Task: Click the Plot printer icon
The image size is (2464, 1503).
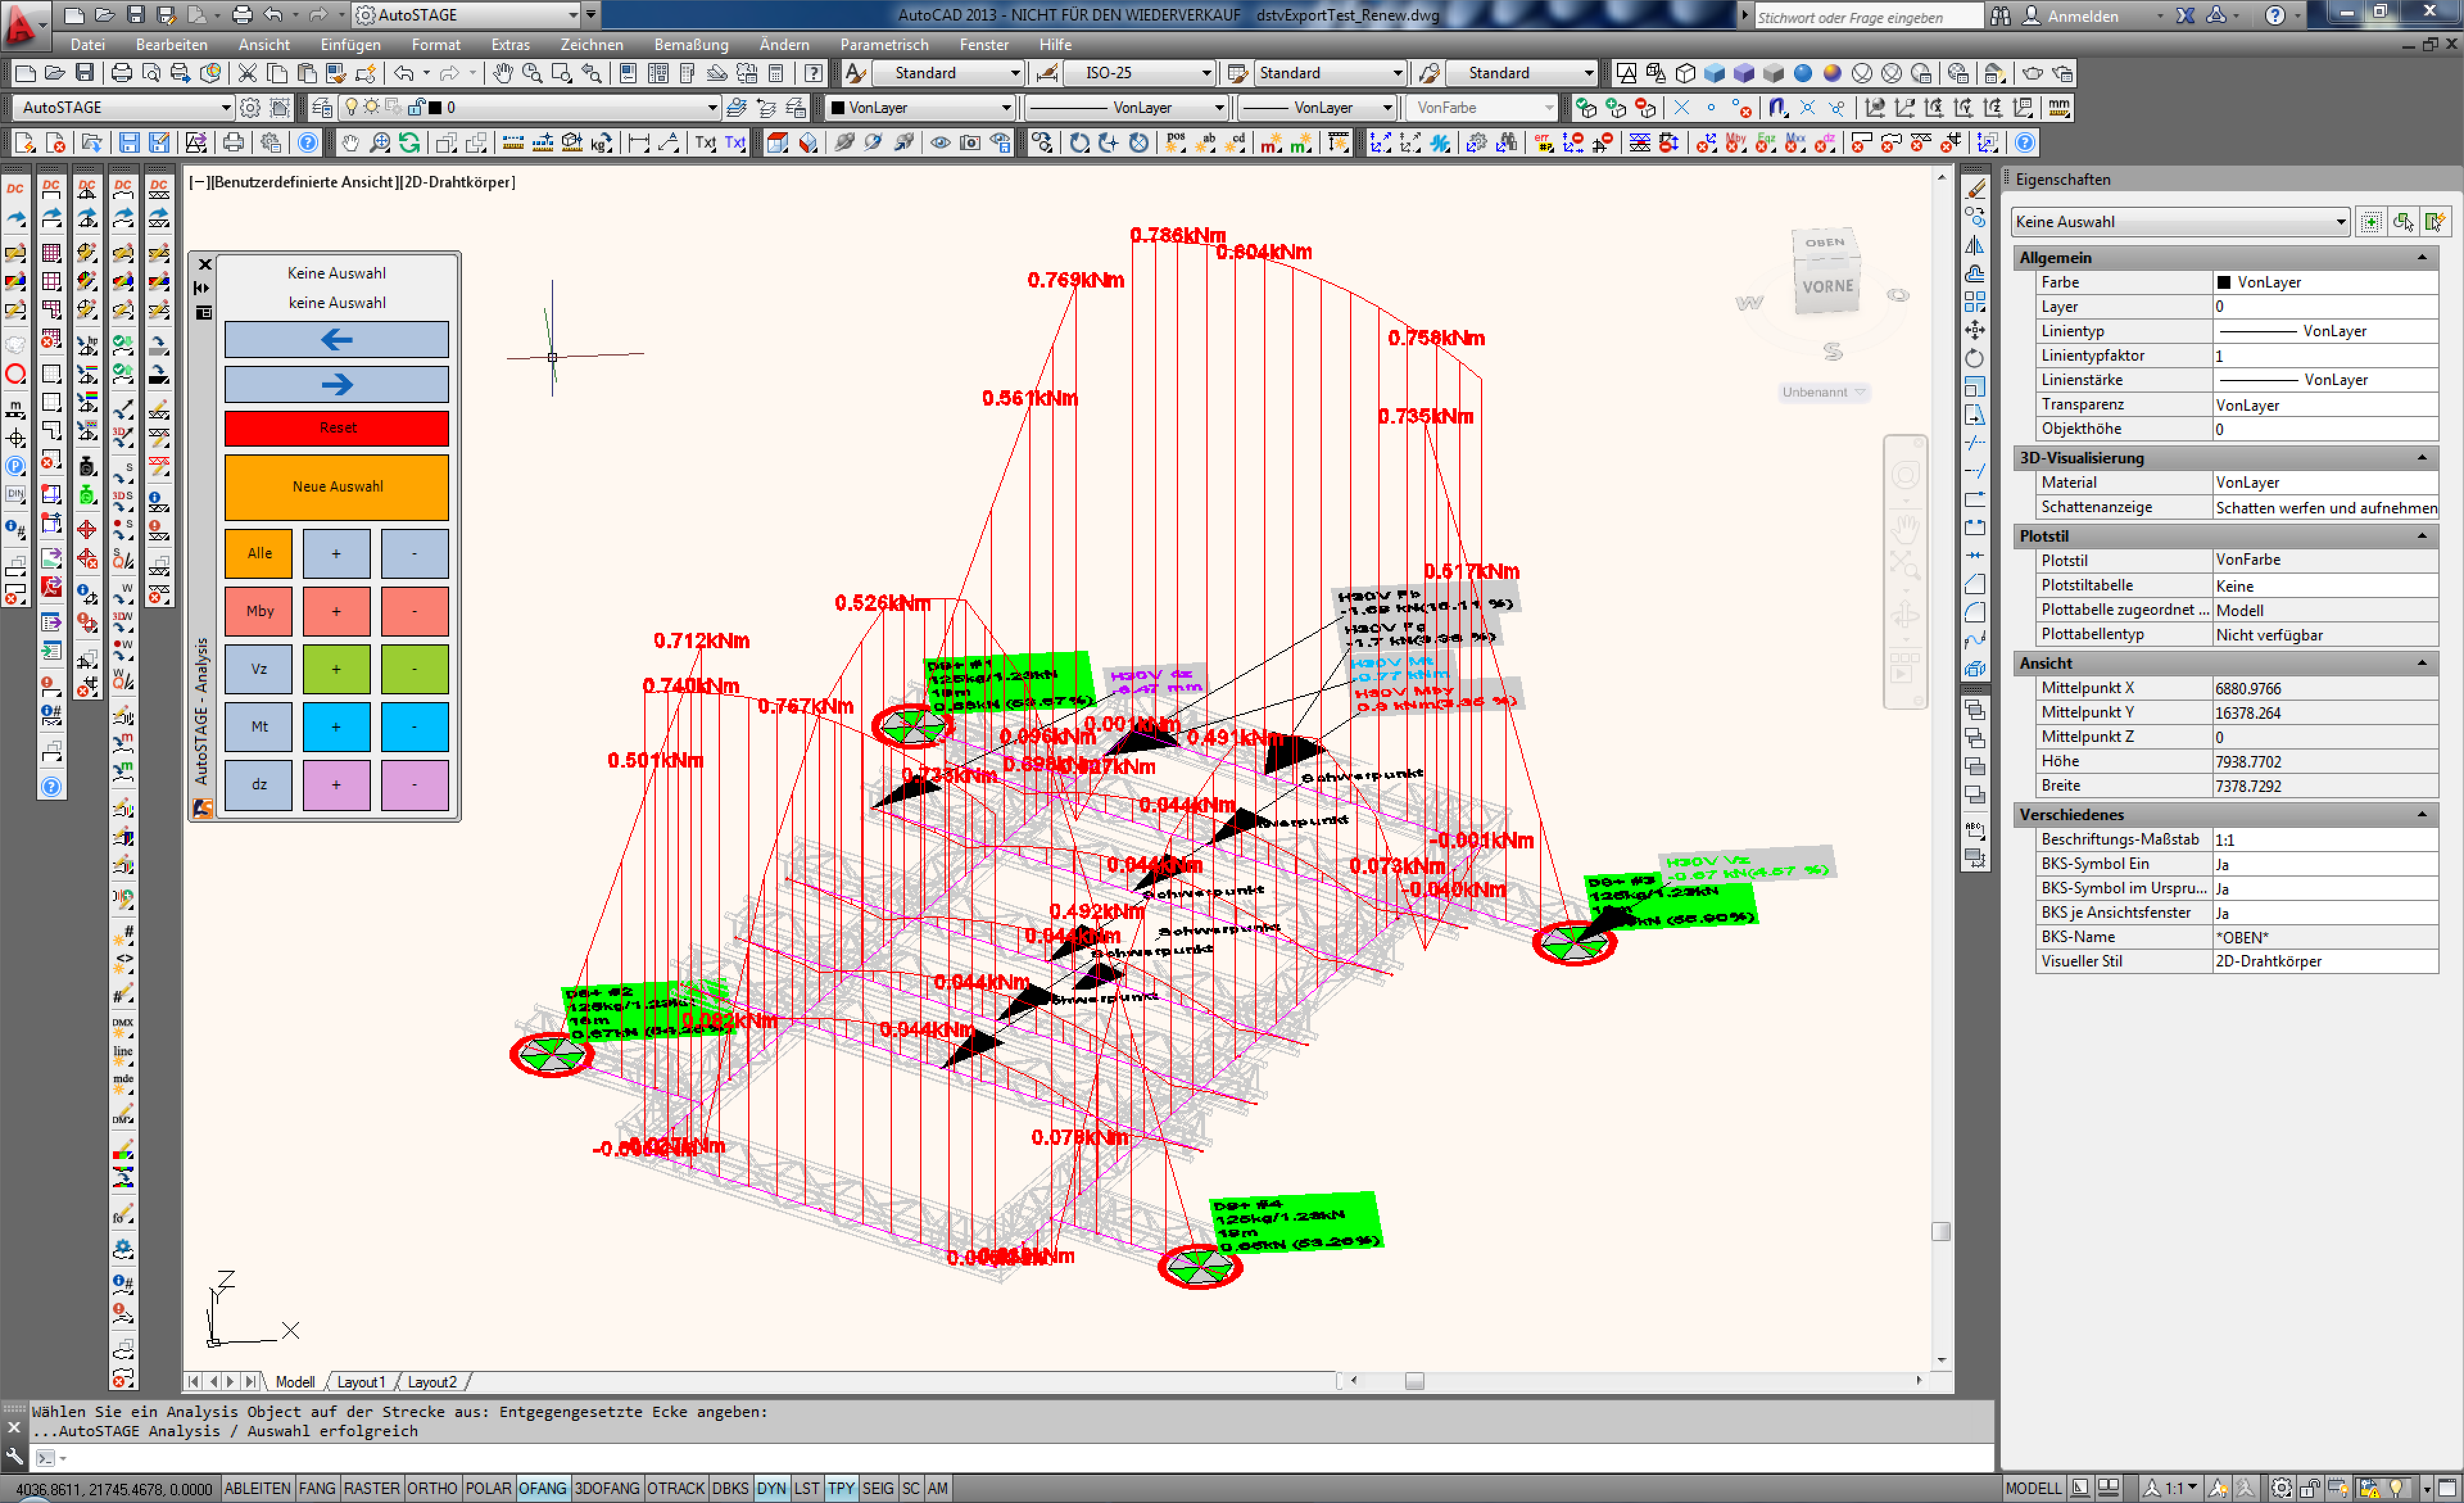Action: [x=121, y=73]
